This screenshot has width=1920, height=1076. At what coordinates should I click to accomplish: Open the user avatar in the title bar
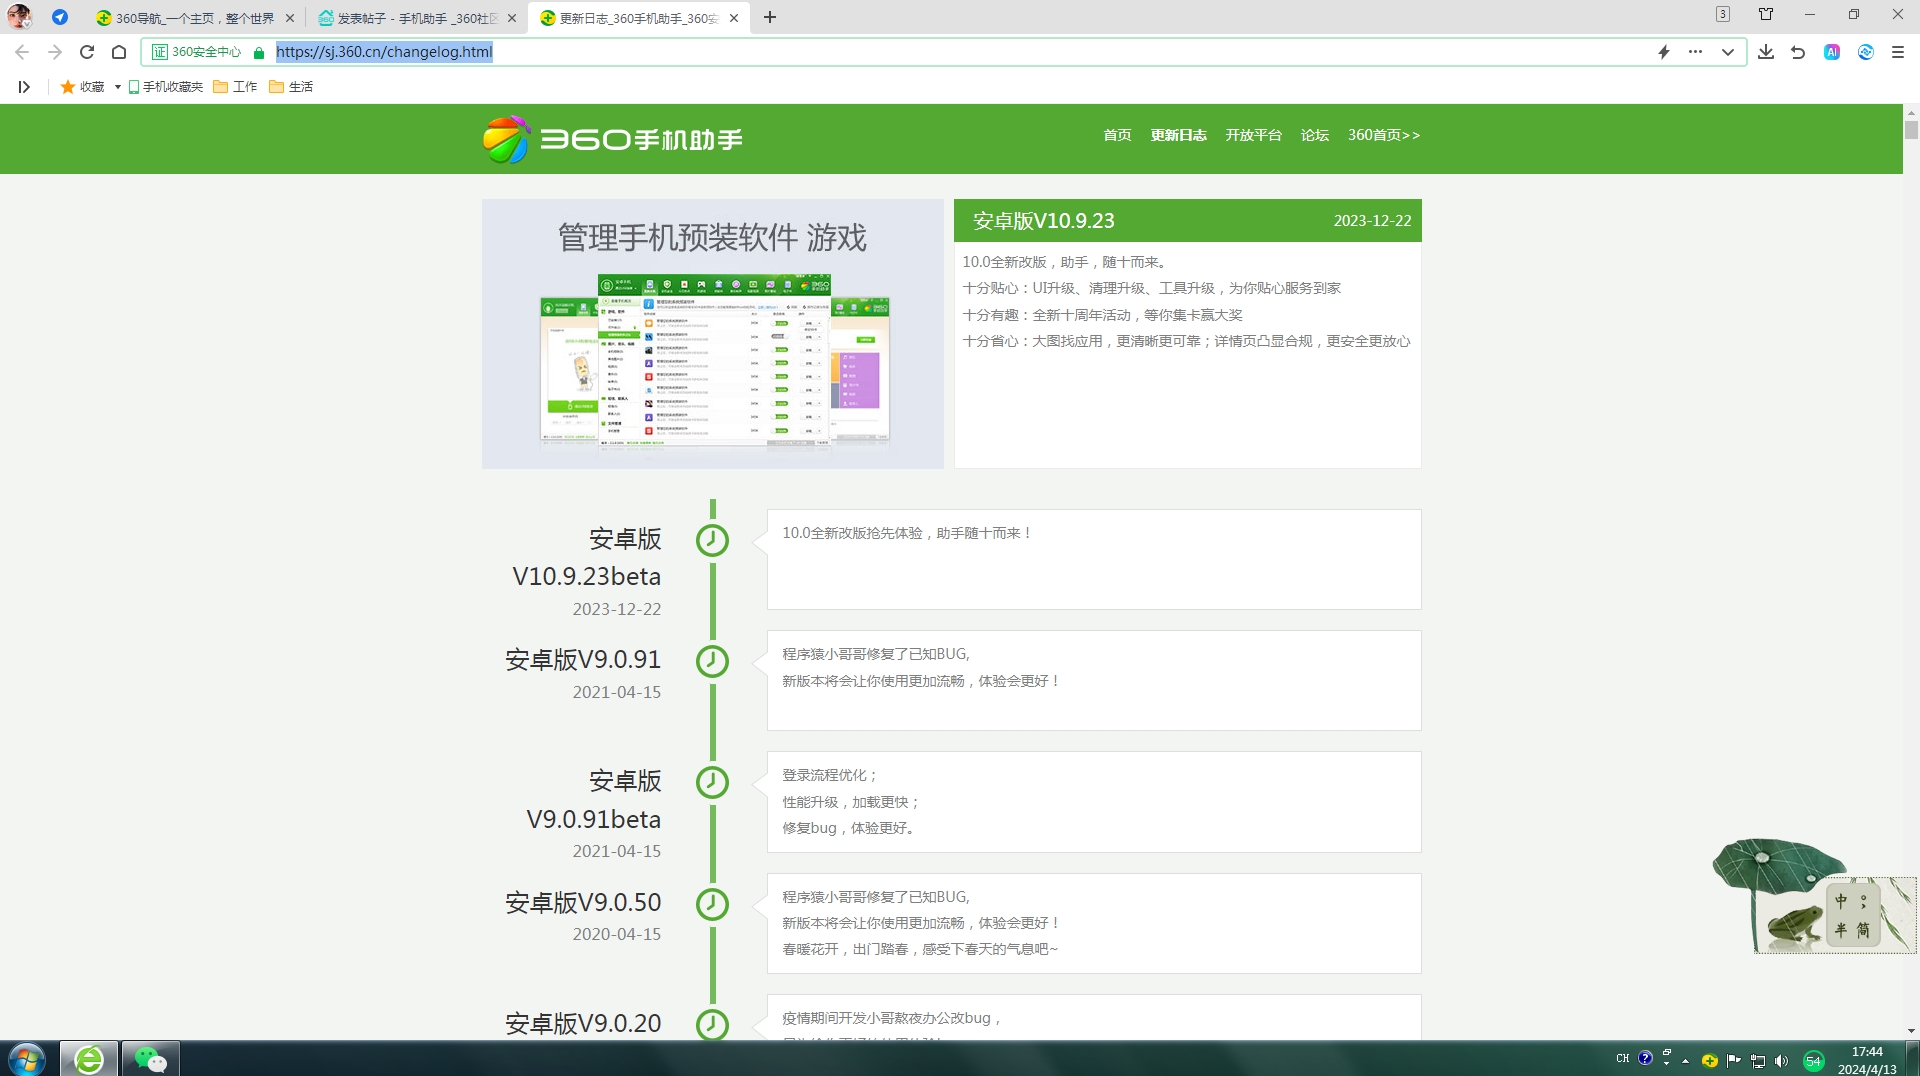(x=19, y=17)
